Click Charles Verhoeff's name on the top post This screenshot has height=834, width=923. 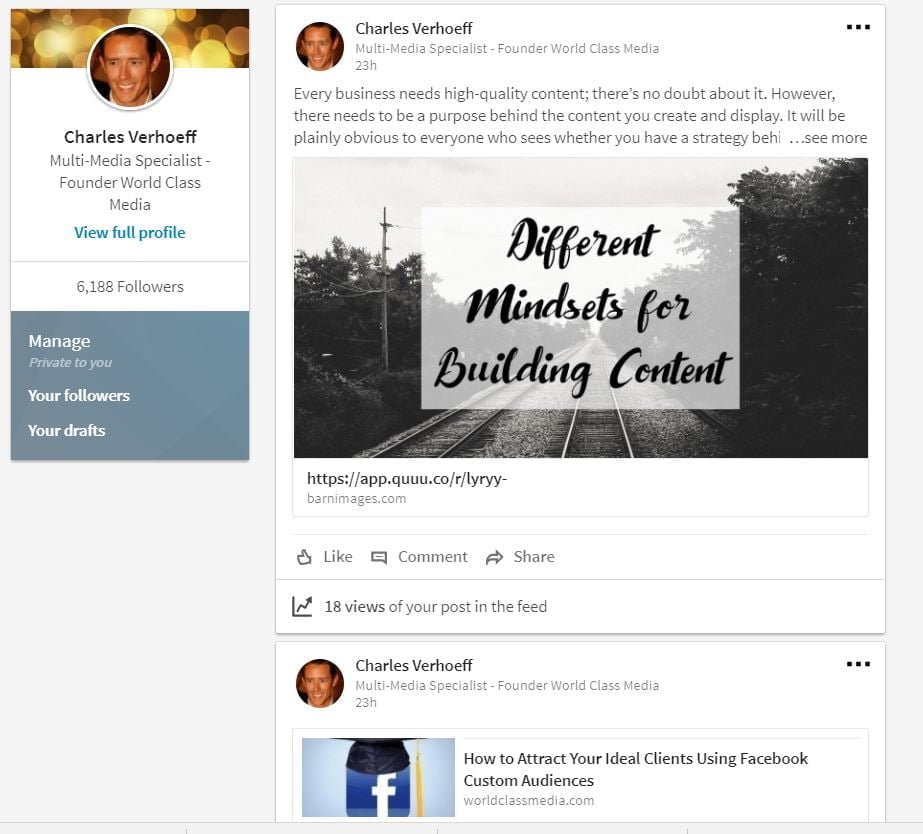(414, 28)
